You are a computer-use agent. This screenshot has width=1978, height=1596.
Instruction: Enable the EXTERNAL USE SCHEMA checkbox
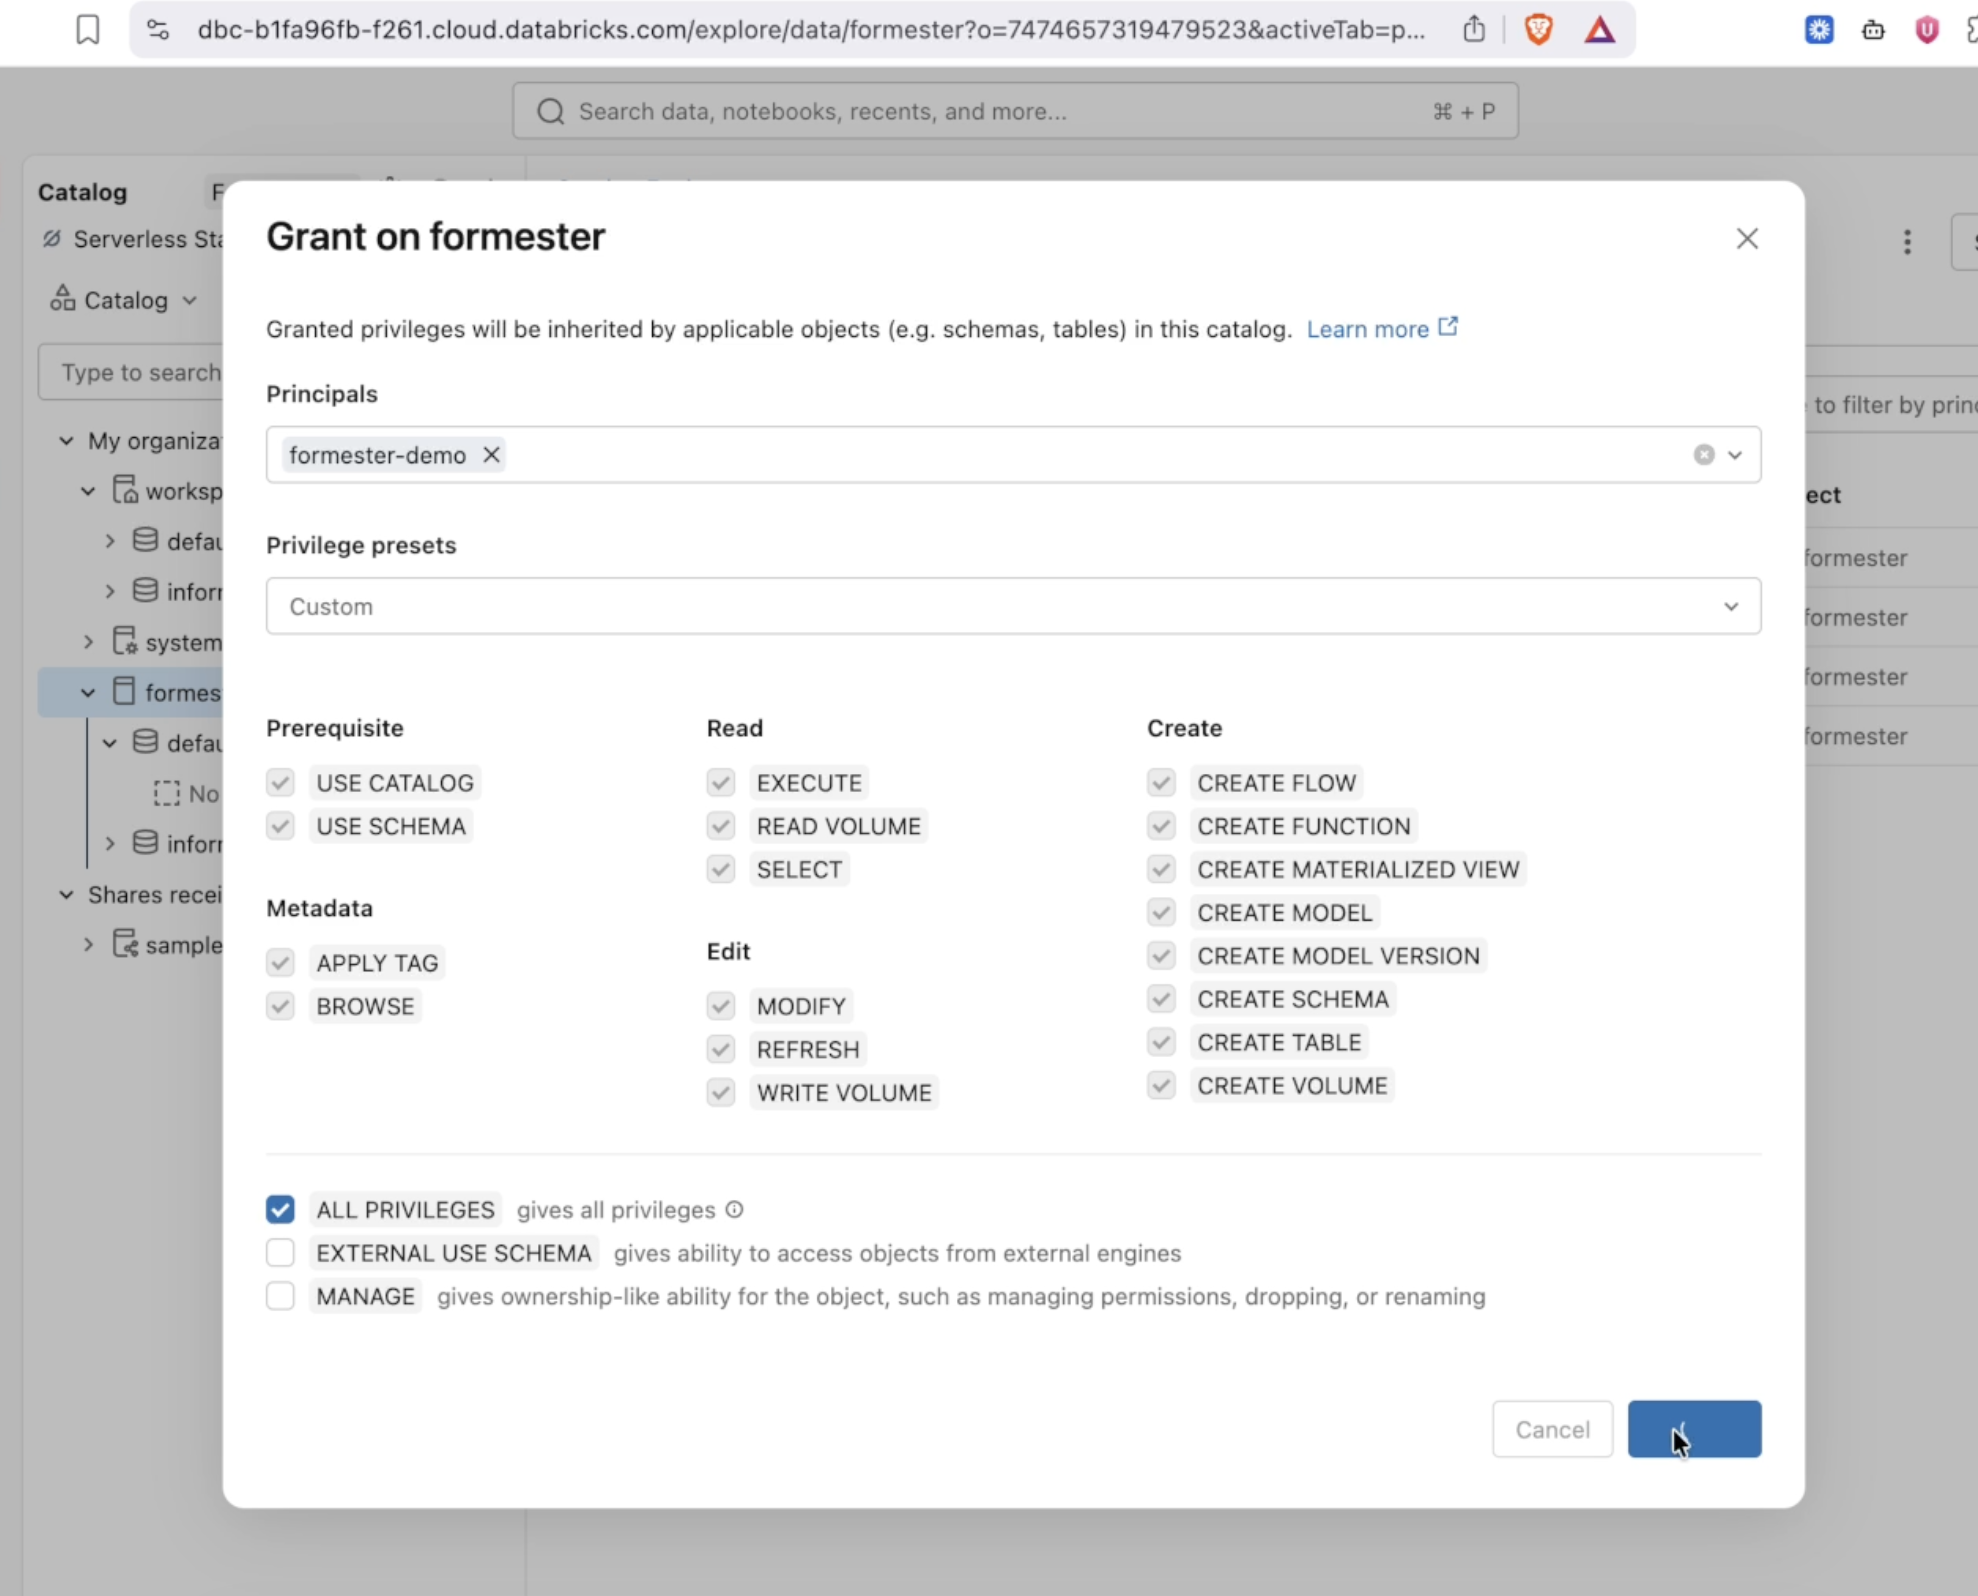280,1252
